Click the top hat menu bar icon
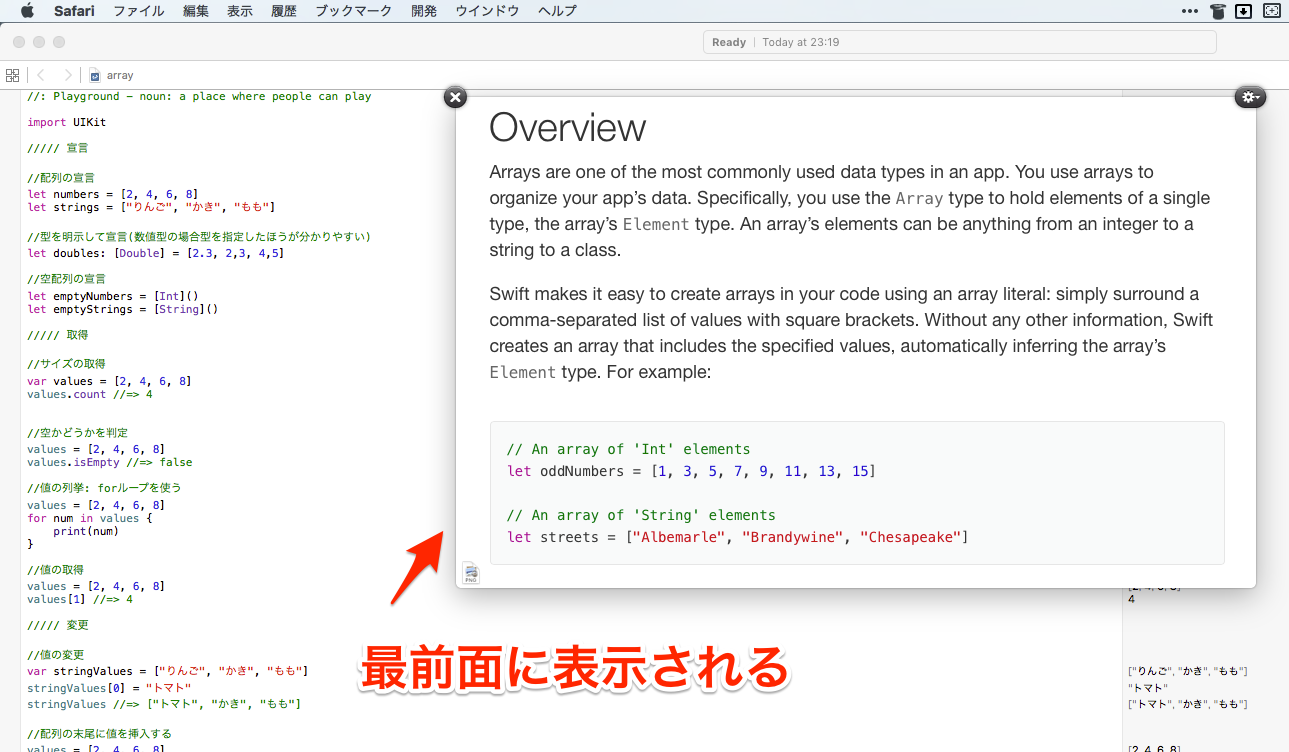1289x752 pixels. (x=1217, y=11)
